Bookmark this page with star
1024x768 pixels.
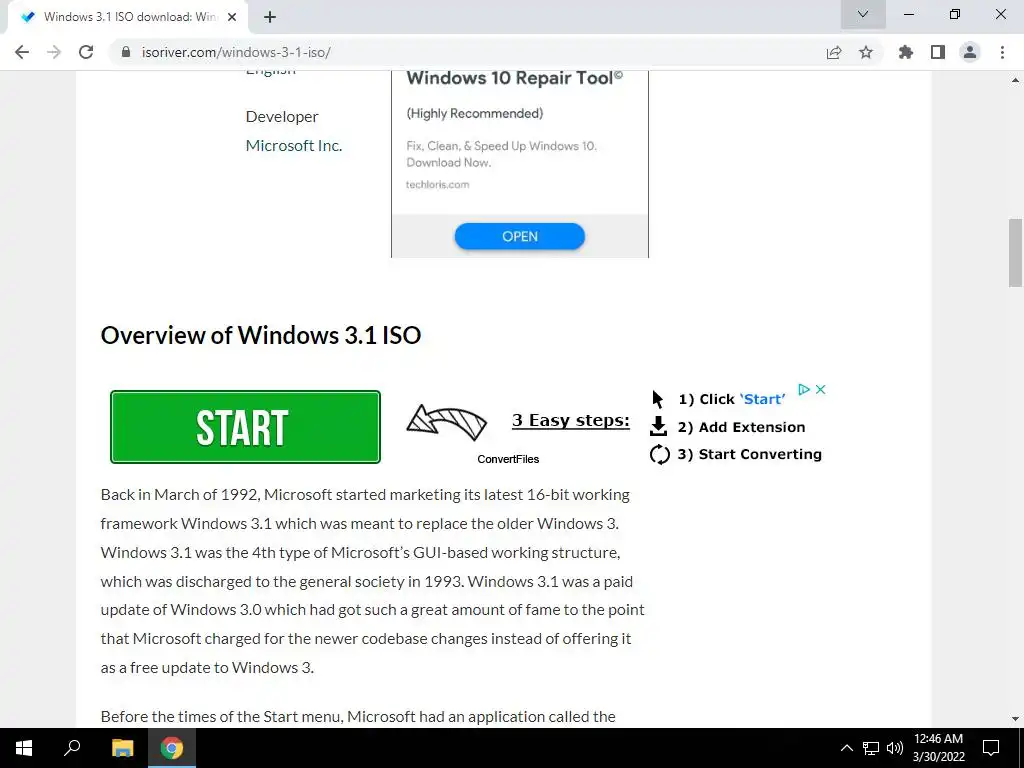click(866, 52)
